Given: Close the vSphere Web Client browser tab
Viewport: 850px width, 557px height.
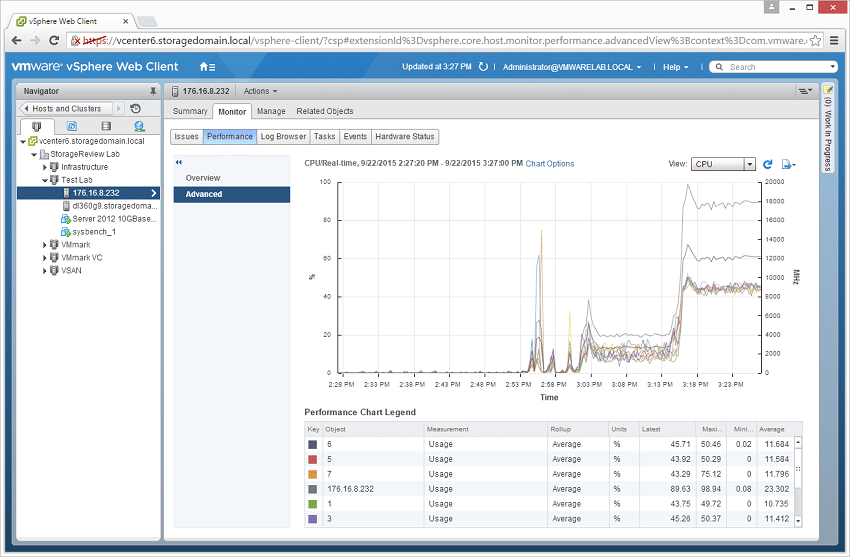Looking at the screenshot, I should (125, 21).
